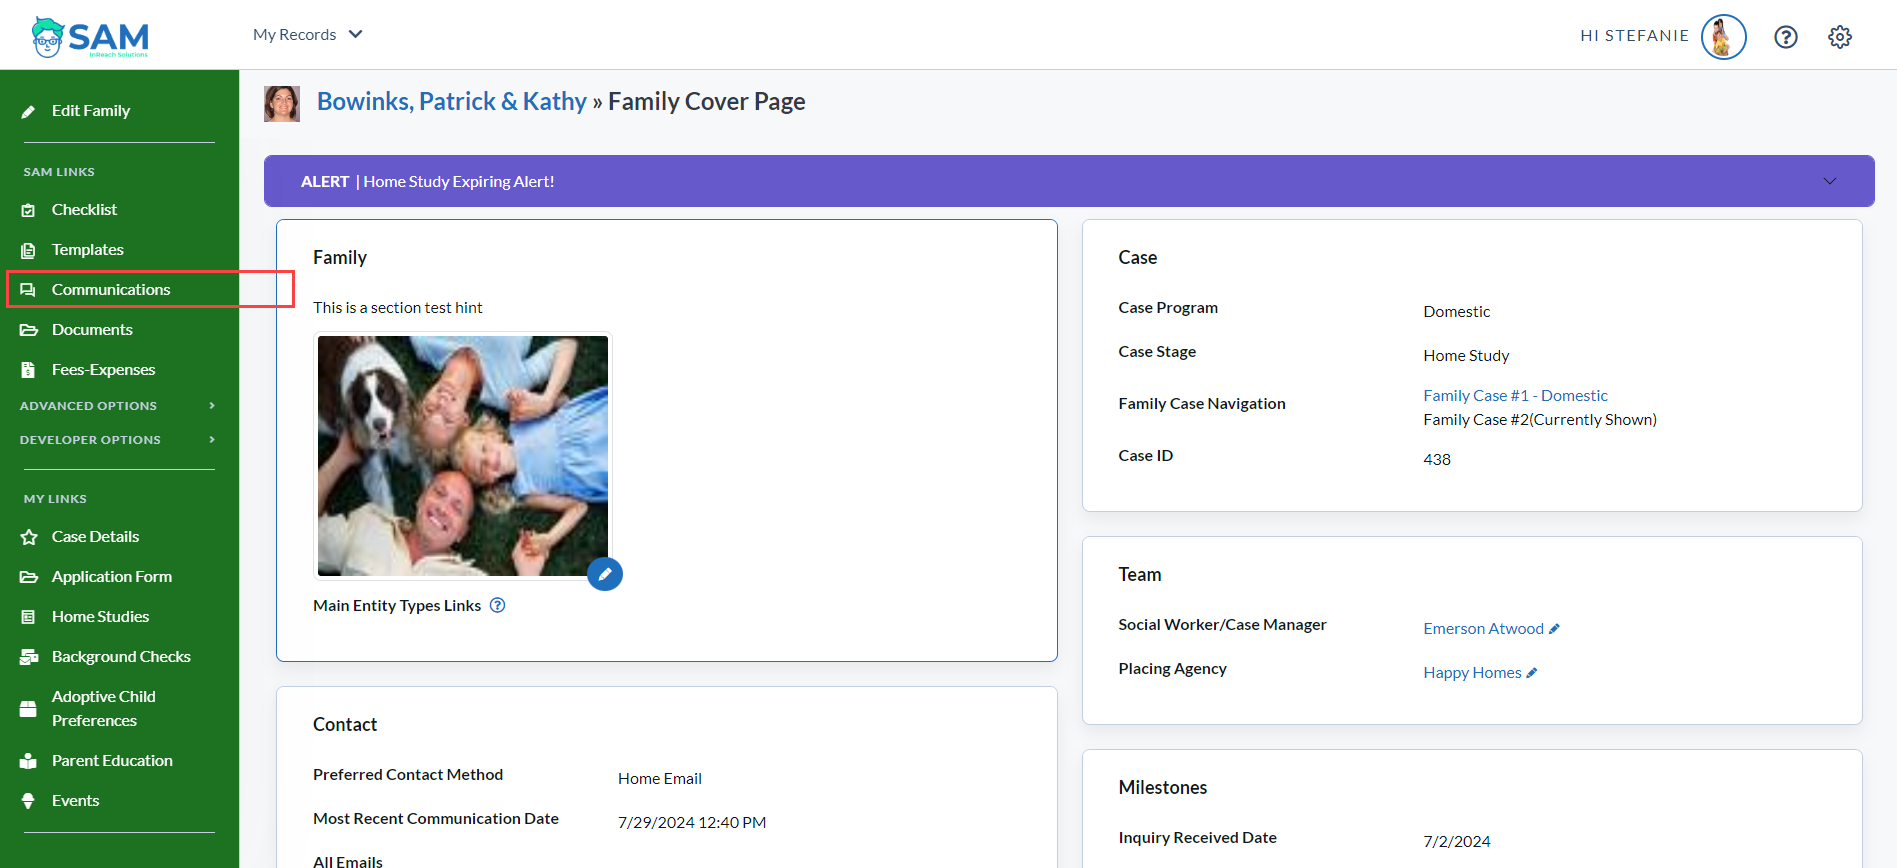The width and height of the screenshot is (1897, 868).
Task: Click Family Case #2(Currently Shown) text
Action: (x=1540, y=420)
